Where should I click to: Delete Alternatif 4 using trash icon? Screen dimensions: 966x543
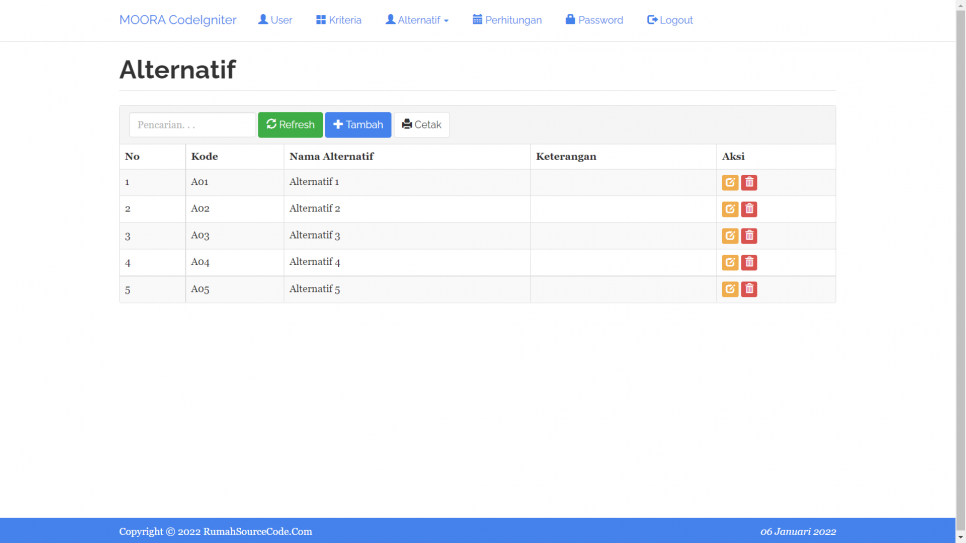749,263
